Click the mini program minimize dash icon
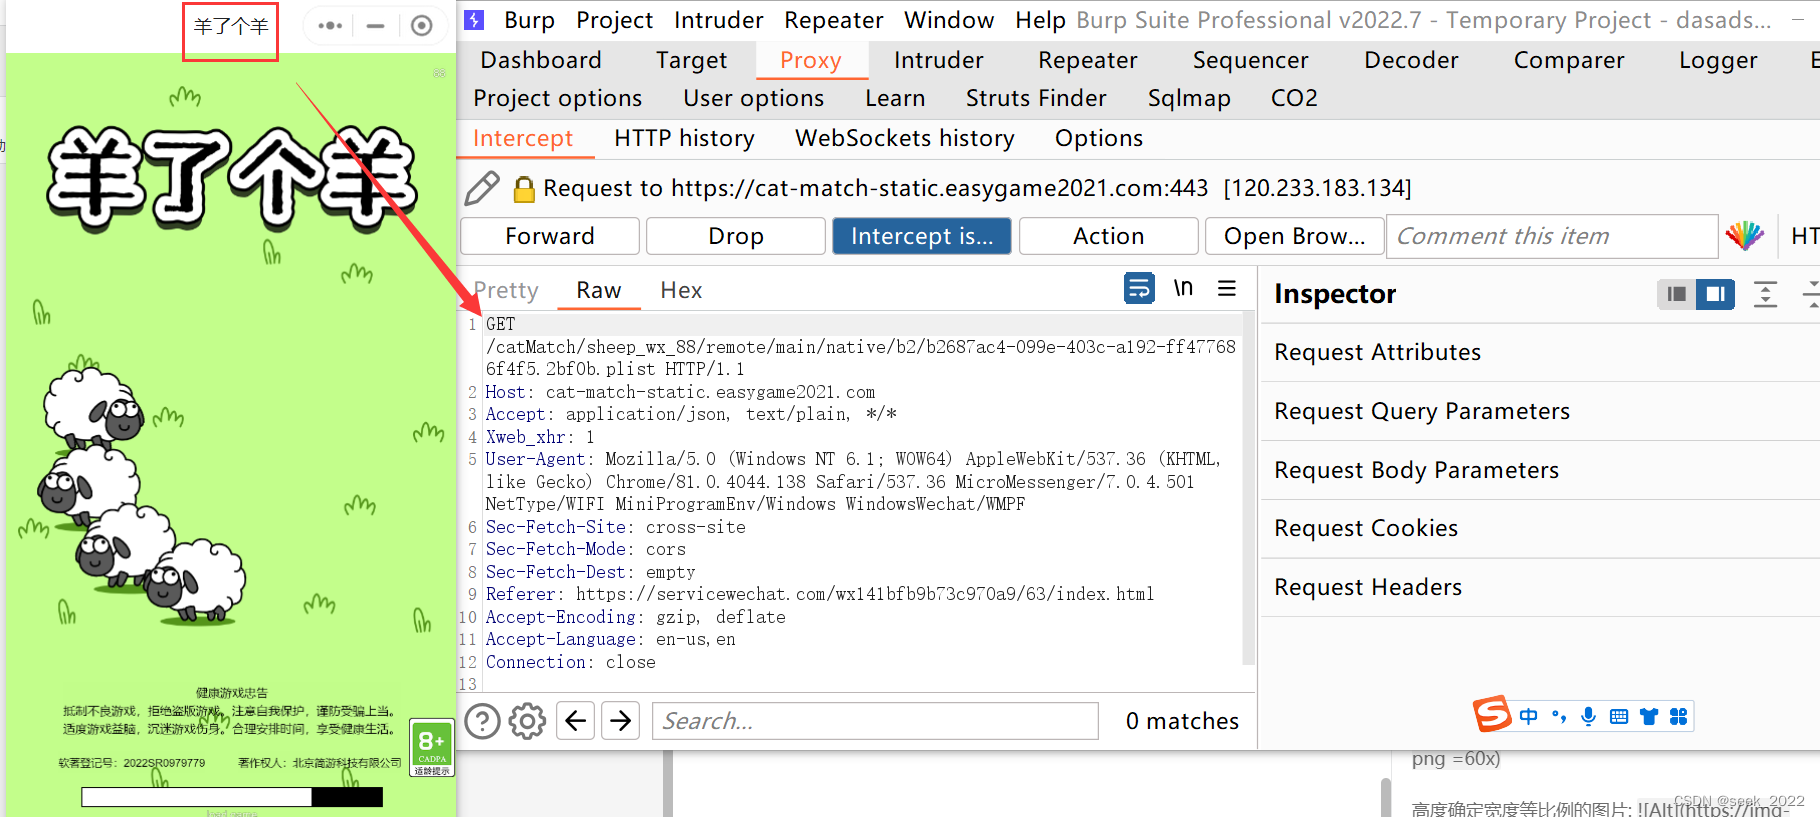This screenshot has height=817, width=1820. point(375,26)
